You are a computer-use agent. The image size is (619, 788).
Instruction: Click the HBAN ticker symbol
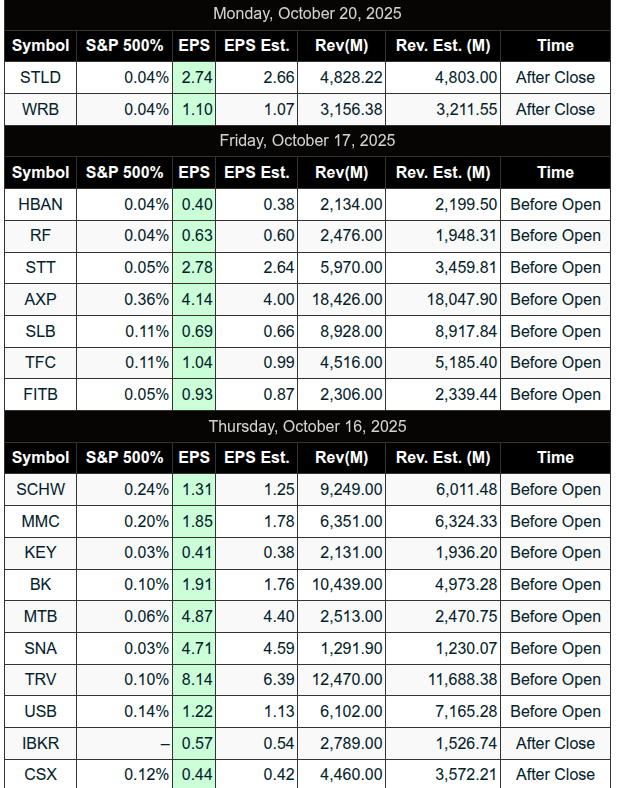tap(40, 204)
